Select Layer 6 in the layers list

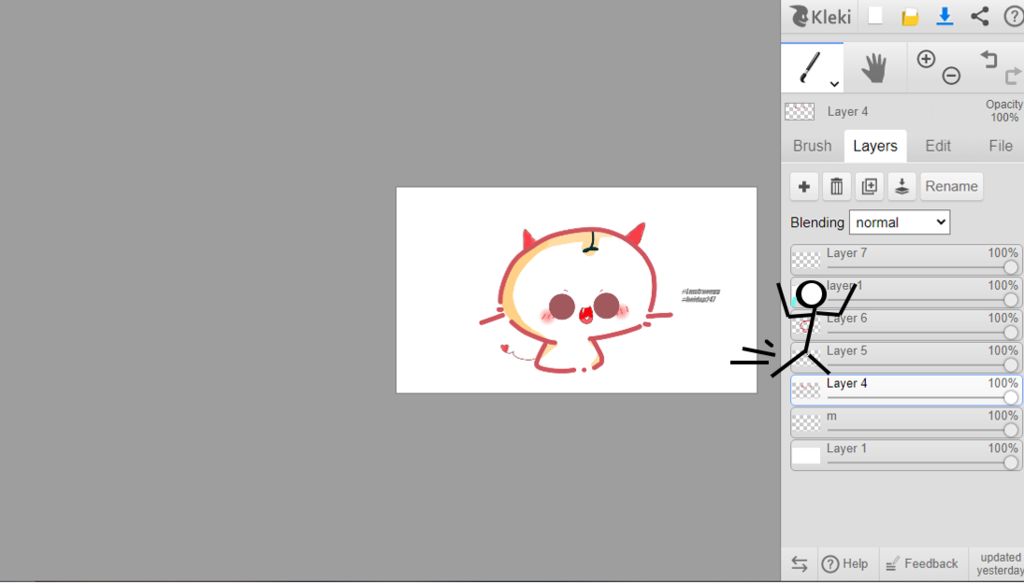(906, 325)
